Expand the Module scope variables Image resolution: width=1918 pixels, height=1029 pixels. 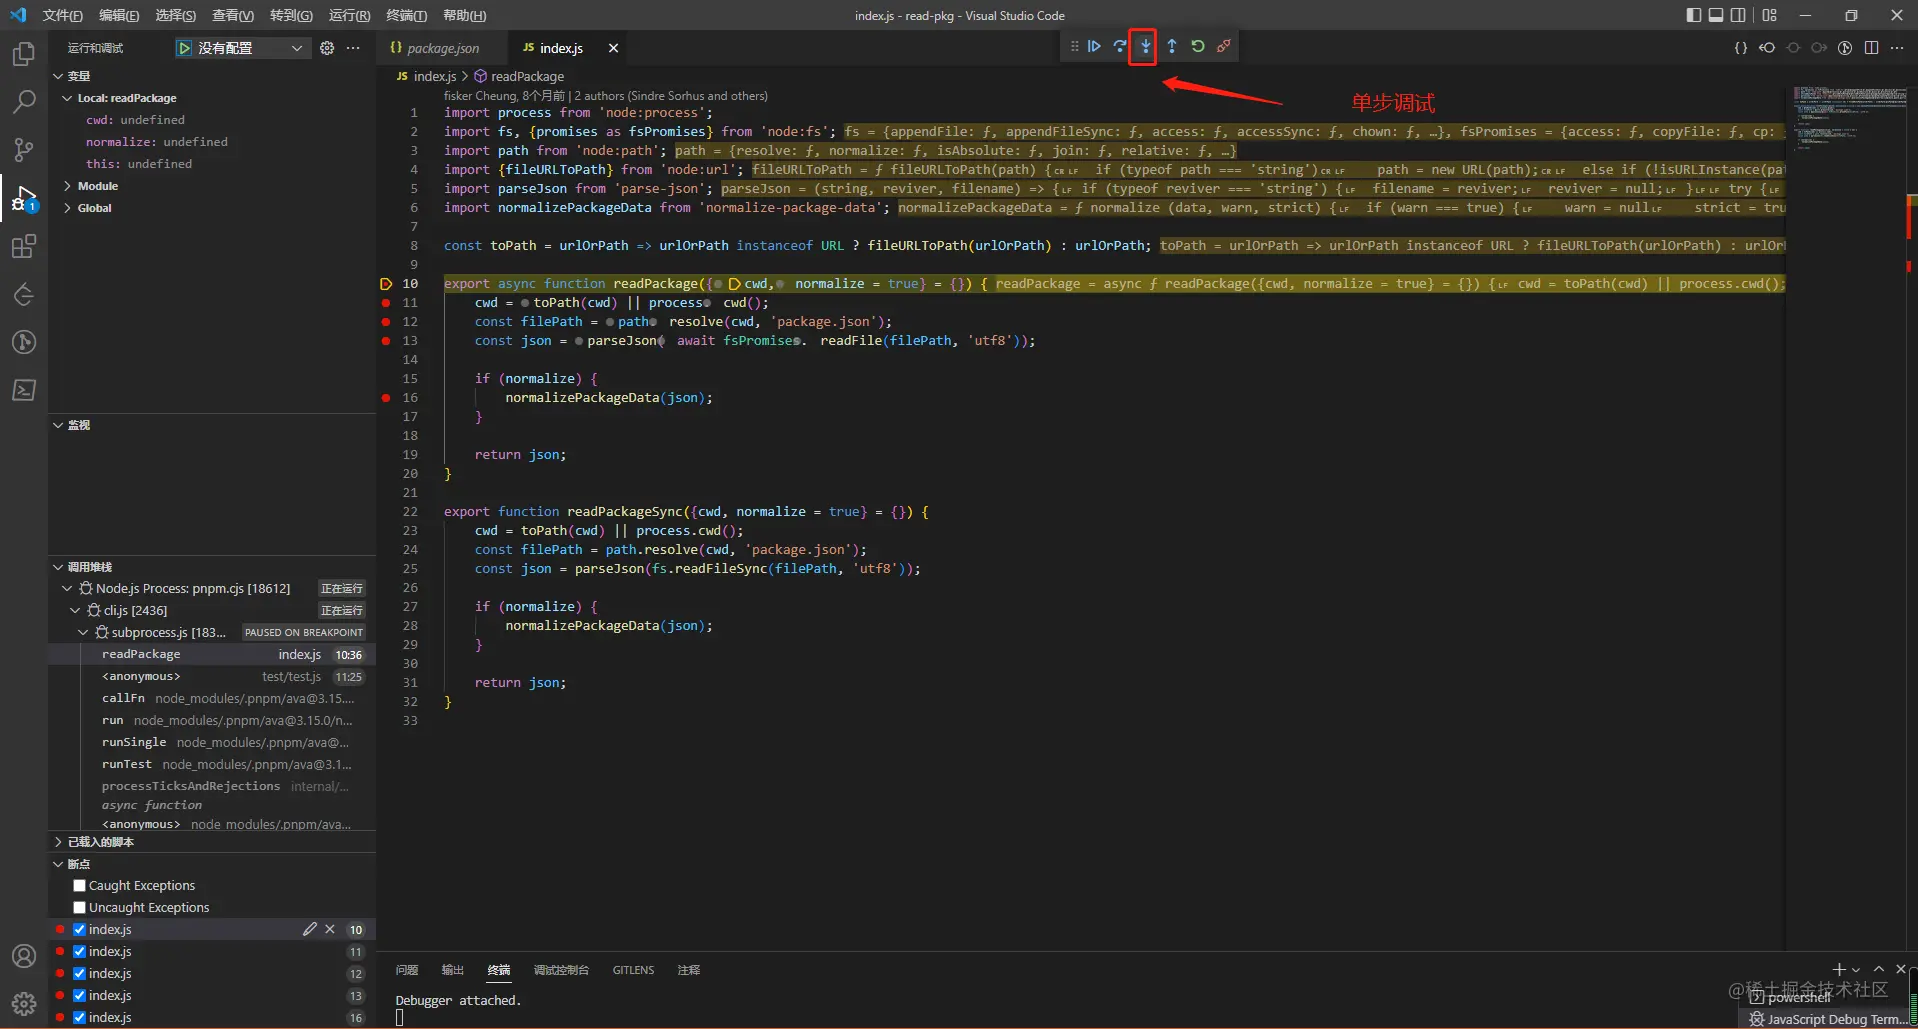(x=97, y=186)
